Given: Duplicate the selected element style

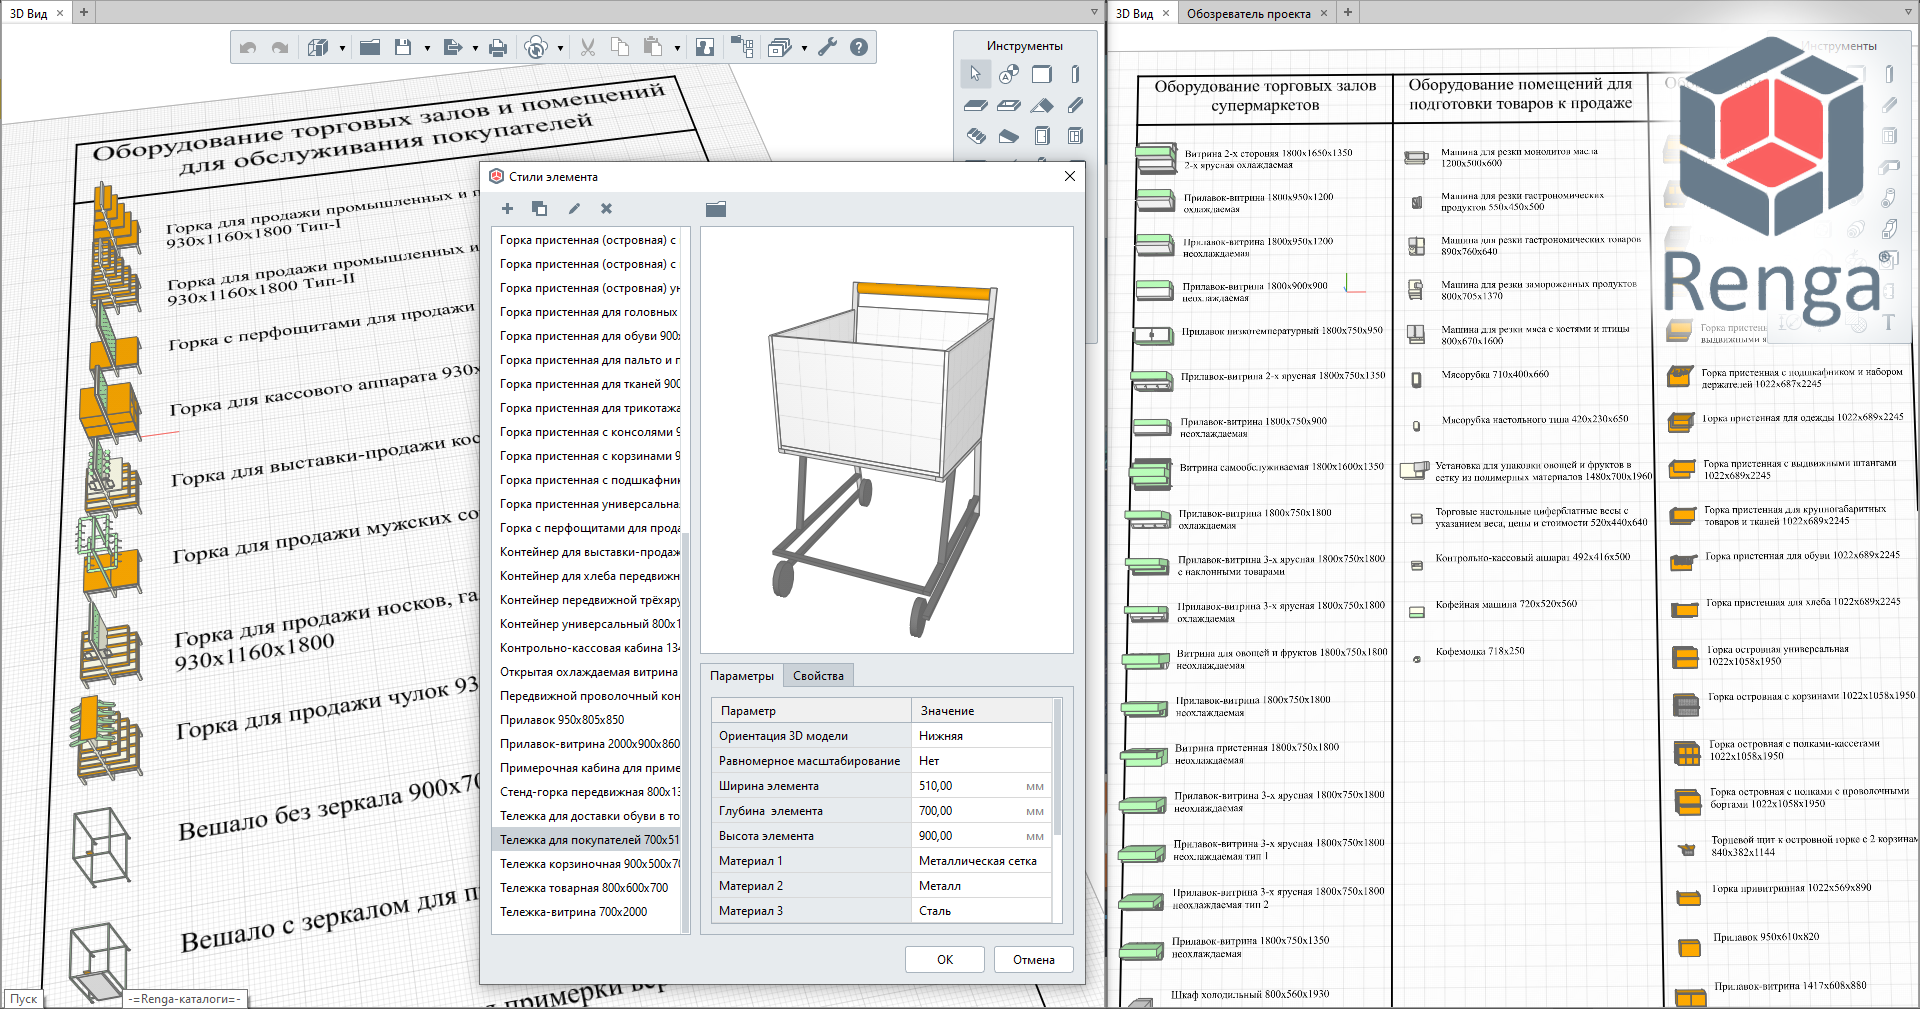Looking at the screenshot, I should coord(539,208).
